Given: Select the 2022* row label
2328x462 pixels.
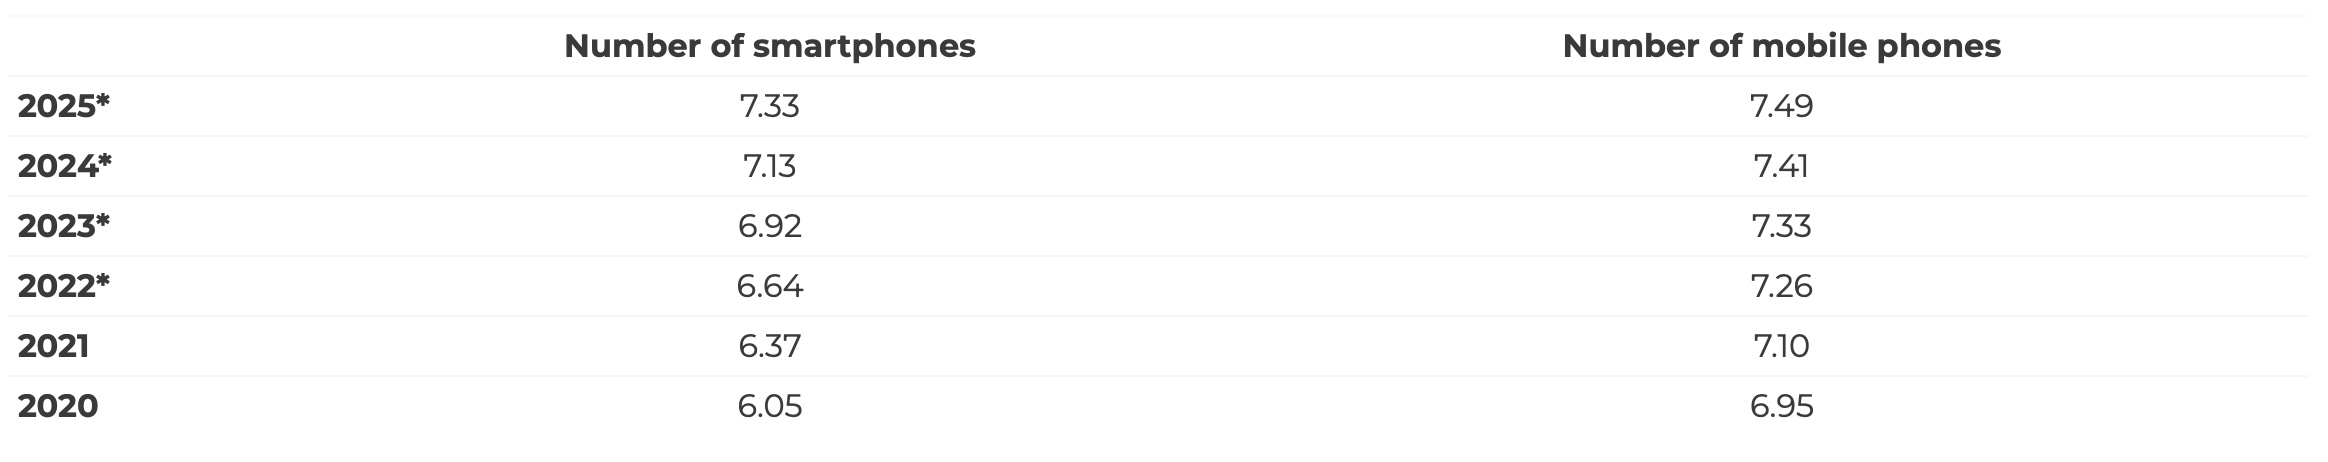Looking at the screenshot, I should (x=64, y=286).
